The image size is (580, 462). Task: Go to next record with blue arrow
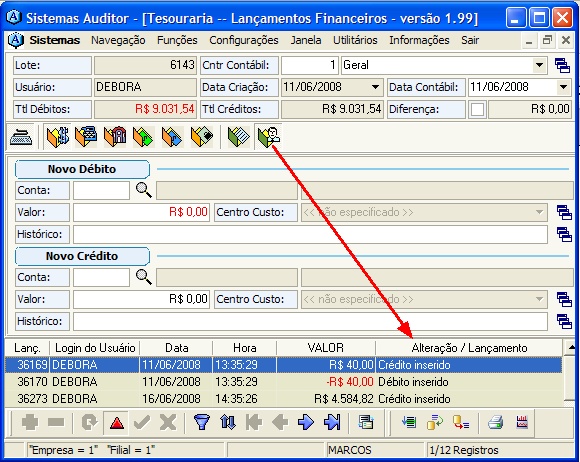point(306,422)
